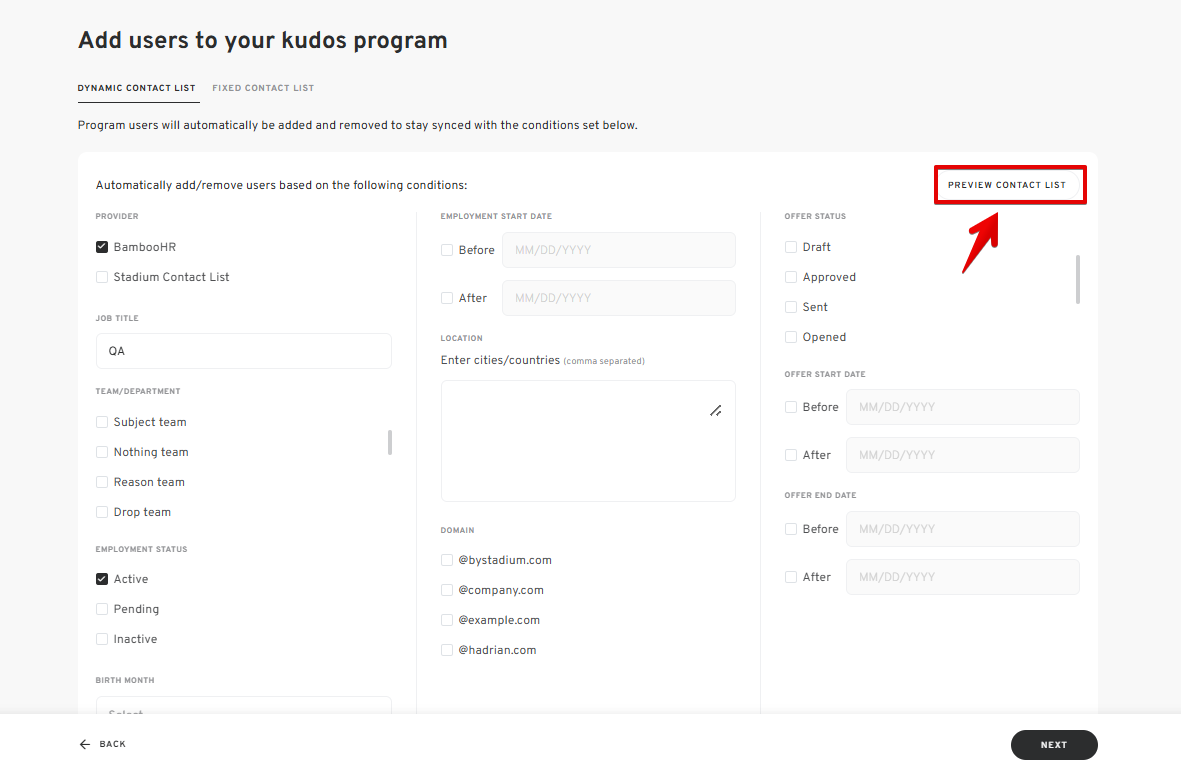The height and width of the screenshot is (771, 1181).
Task: Check the Employment Start Date Before box
Action: coord(447,250)
